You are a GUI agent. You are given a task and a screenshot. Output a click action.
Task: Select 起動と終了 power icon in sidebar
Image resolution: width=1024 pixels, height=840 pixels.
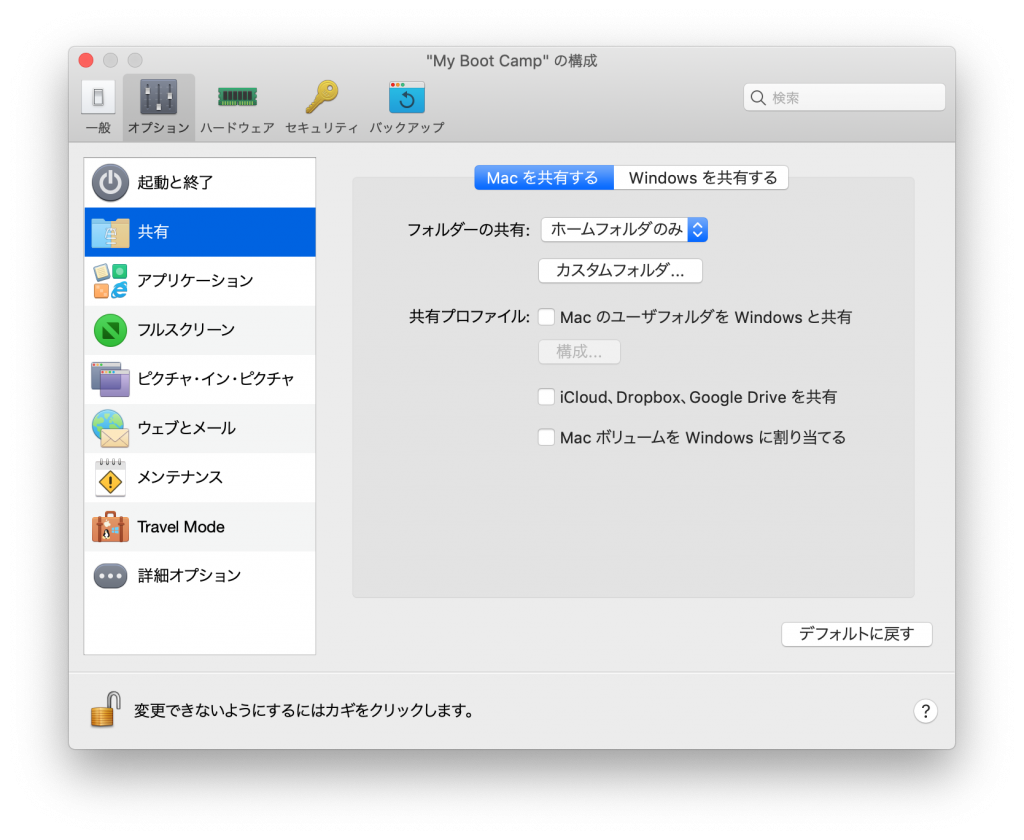click(x=110, y=183)
